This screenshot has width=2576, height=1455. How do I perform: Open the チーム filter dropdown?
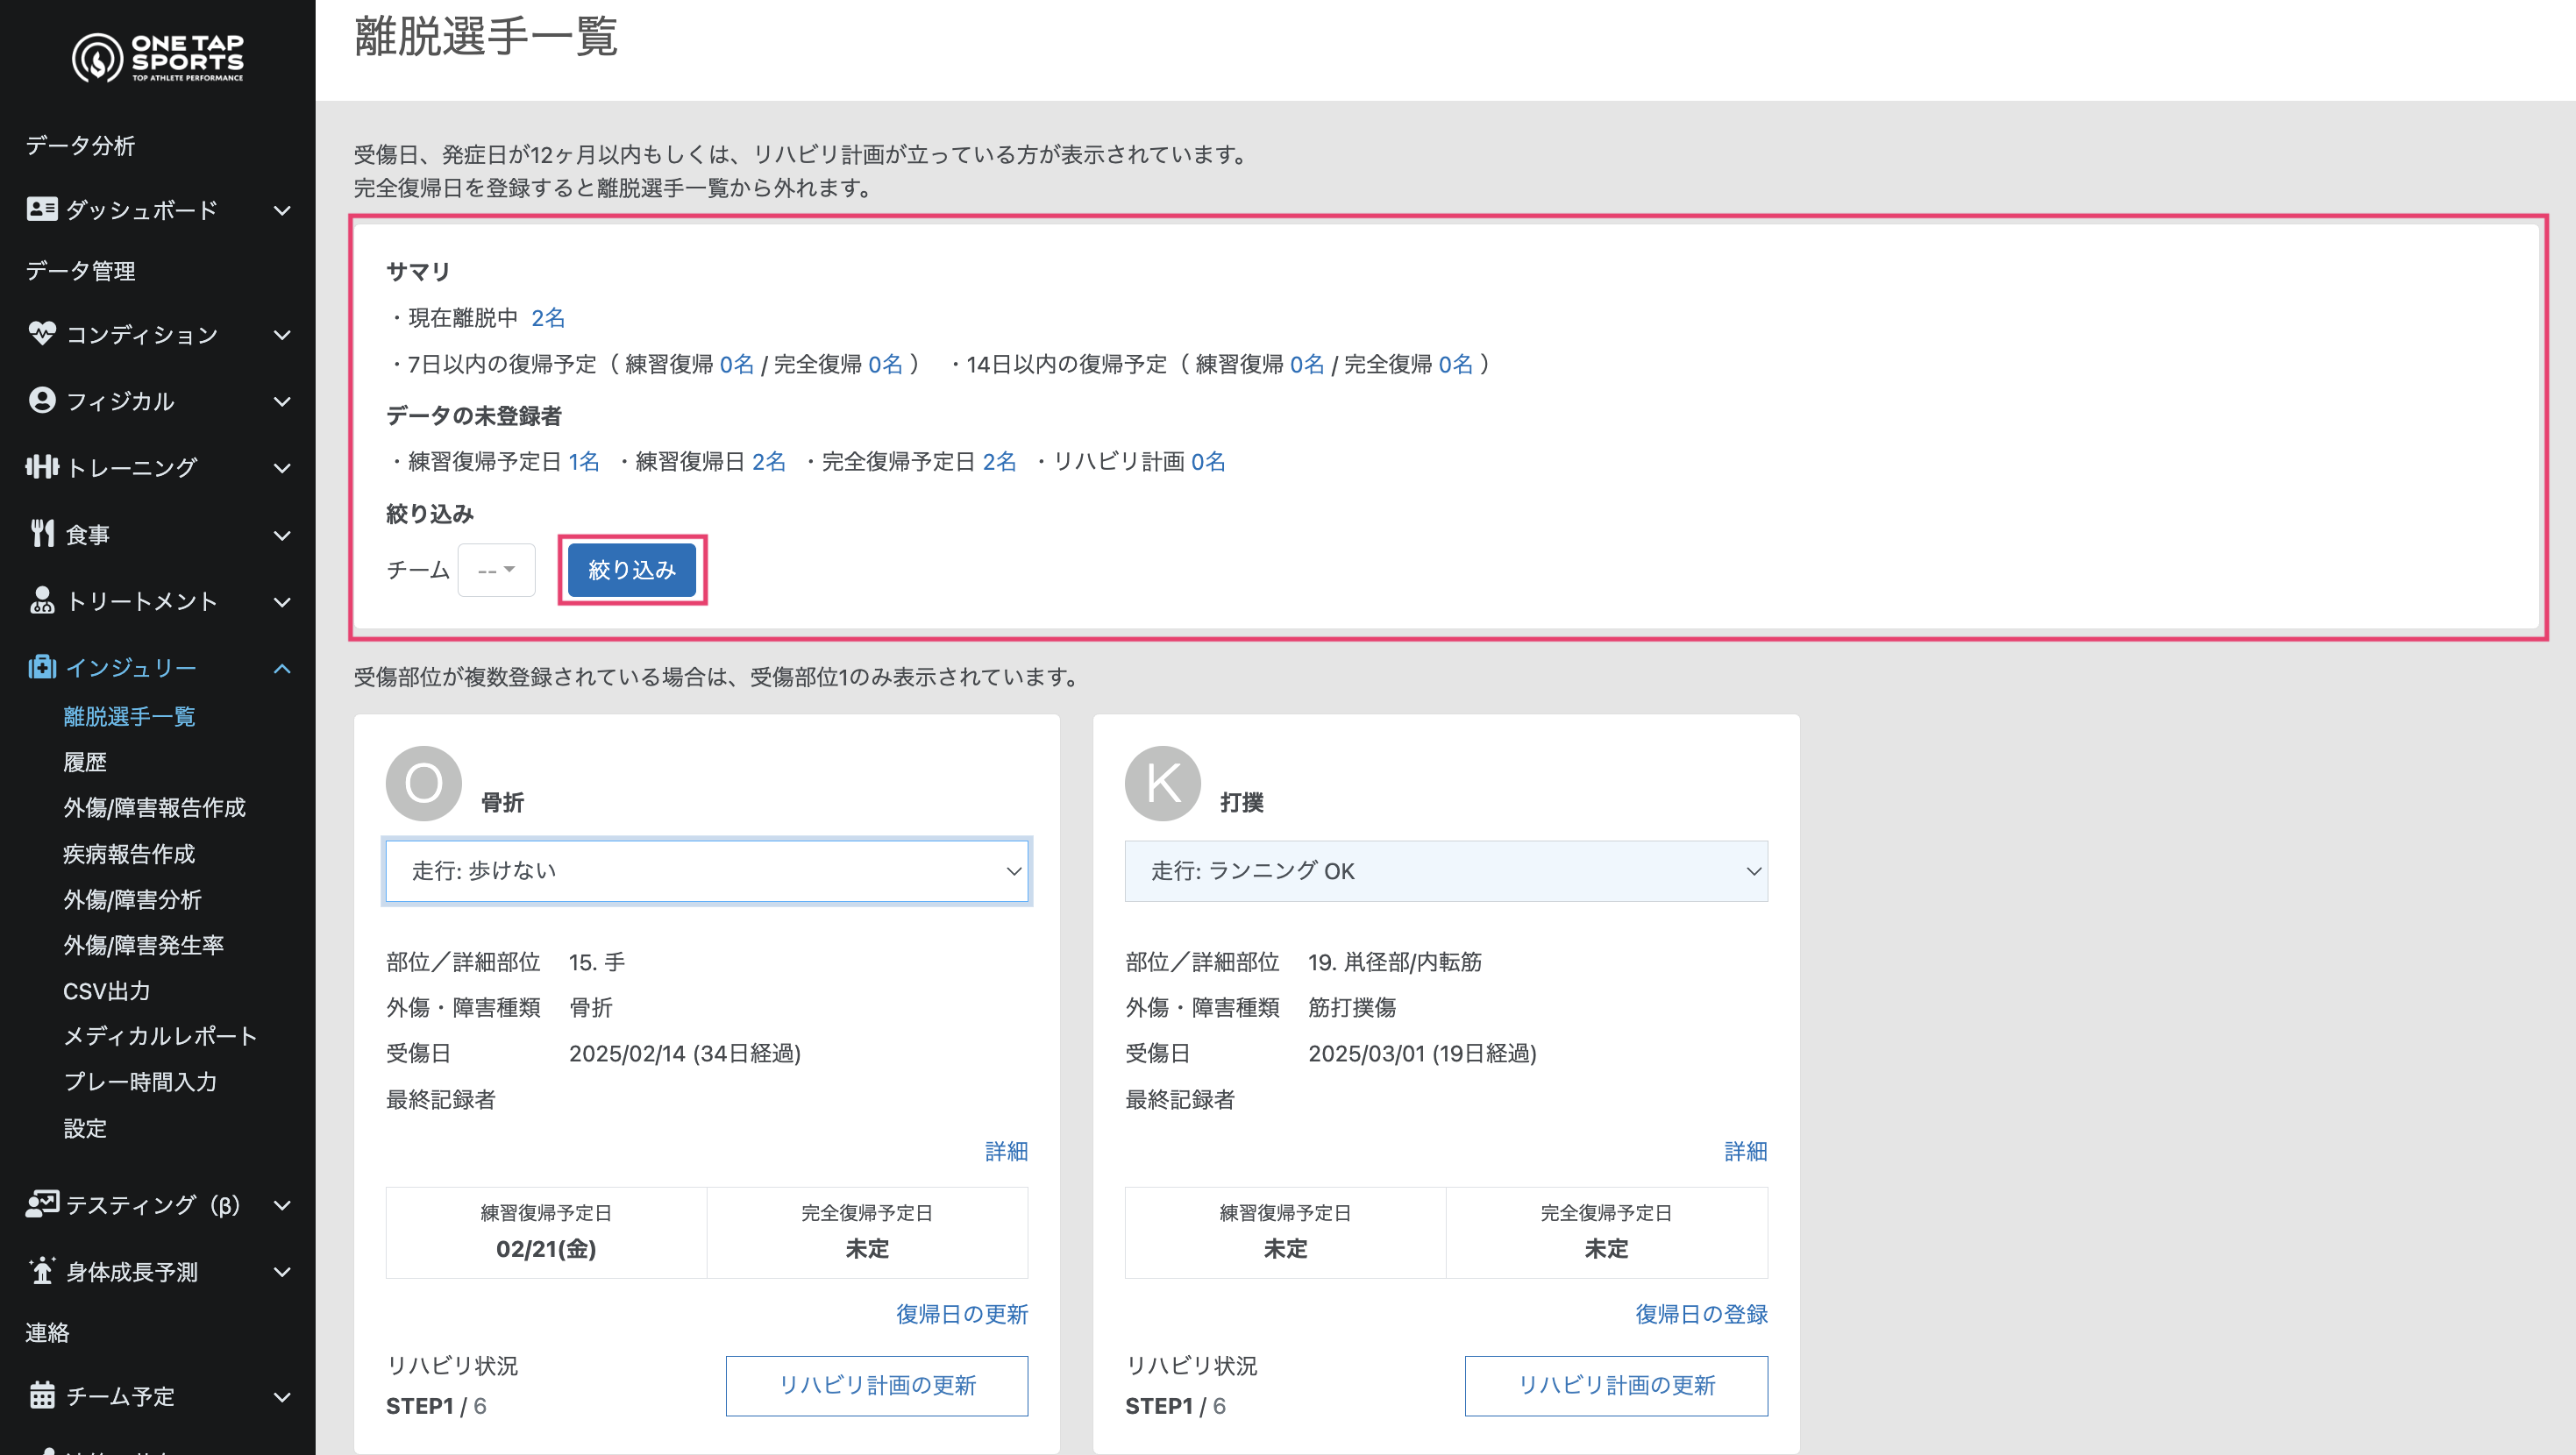(496, 570)
